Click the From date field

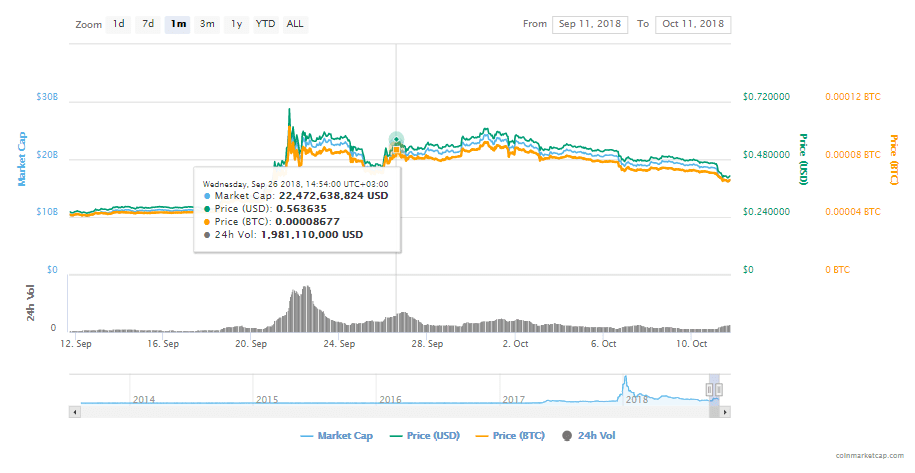pyautogui.click(x=589, y=24)
